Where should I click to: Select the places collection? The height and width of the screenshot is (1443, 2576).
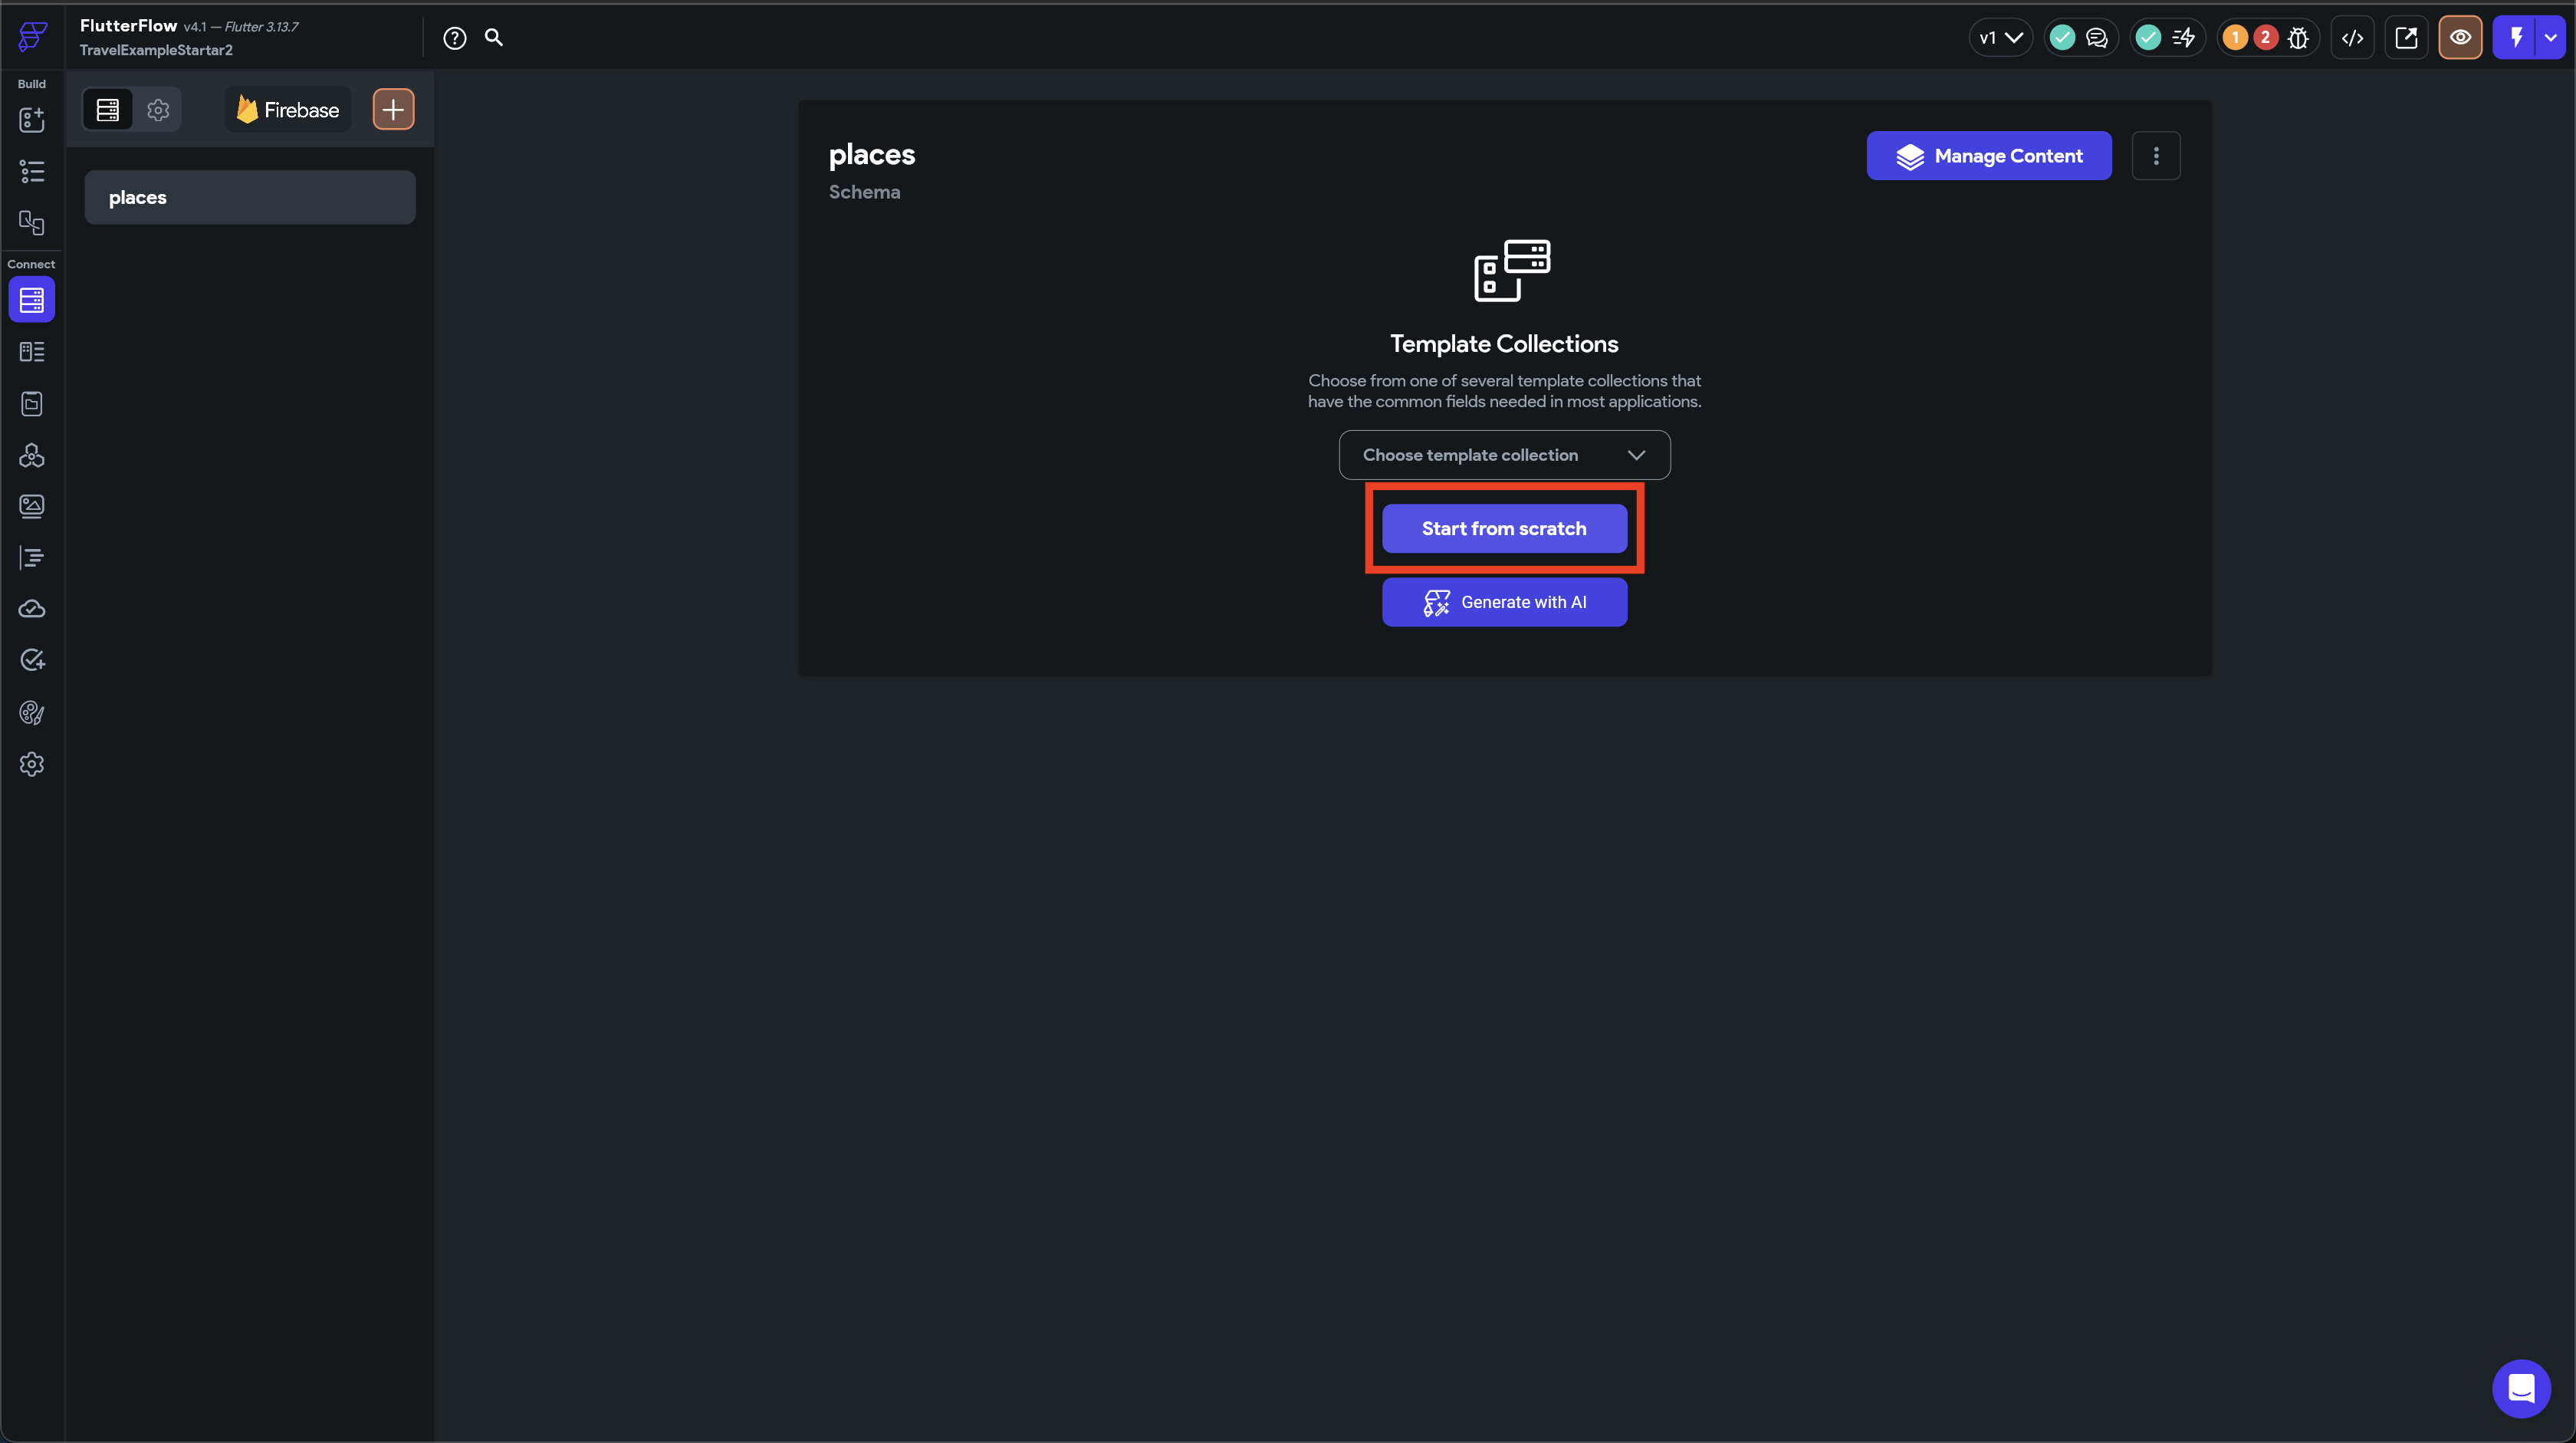point(249,197)
